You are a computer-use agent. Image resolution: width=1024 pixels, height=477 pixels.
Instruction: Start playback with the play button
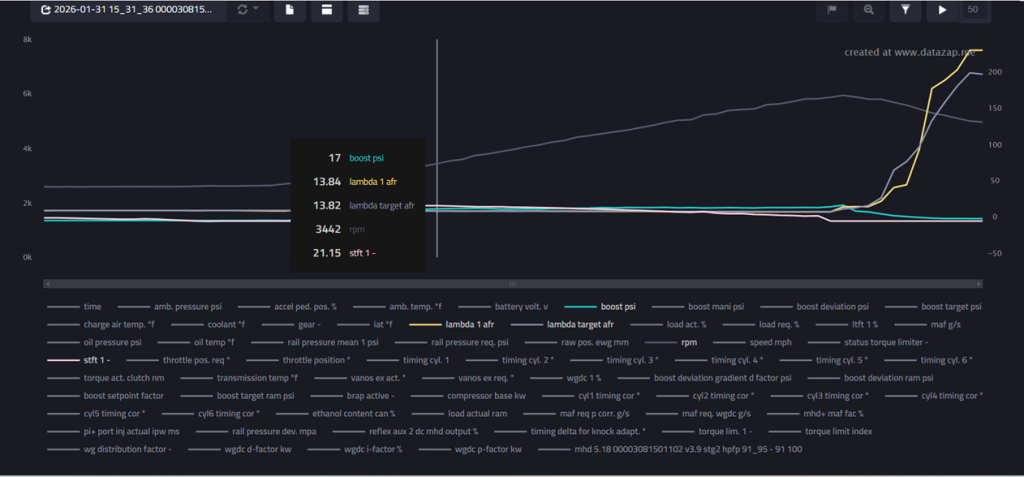click(942, 10)
